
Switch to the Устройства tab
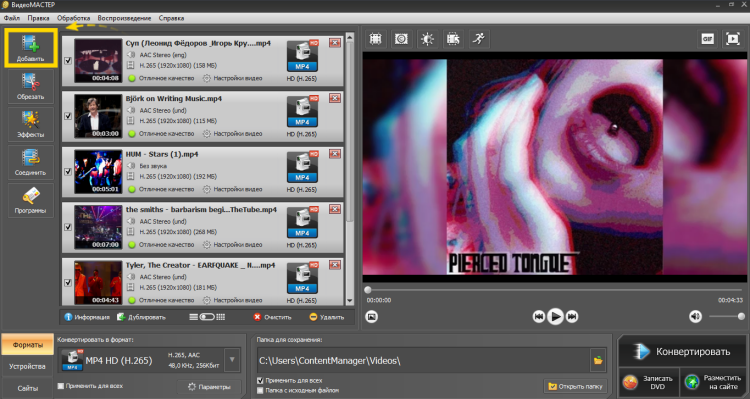pos(27,366)
